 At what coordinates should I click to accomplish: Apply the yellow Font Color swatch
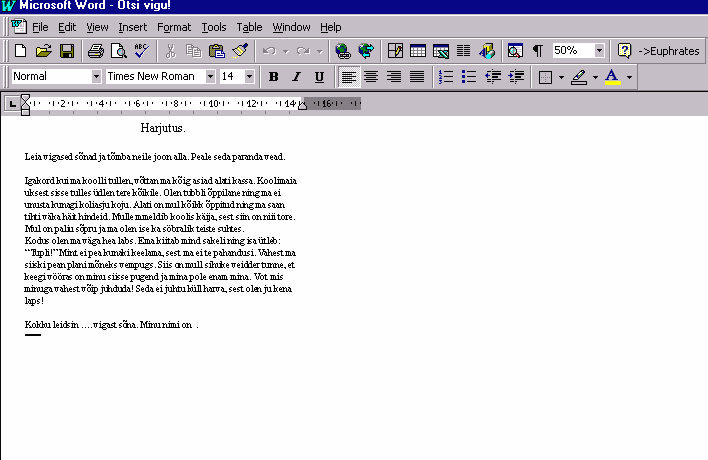612,77
